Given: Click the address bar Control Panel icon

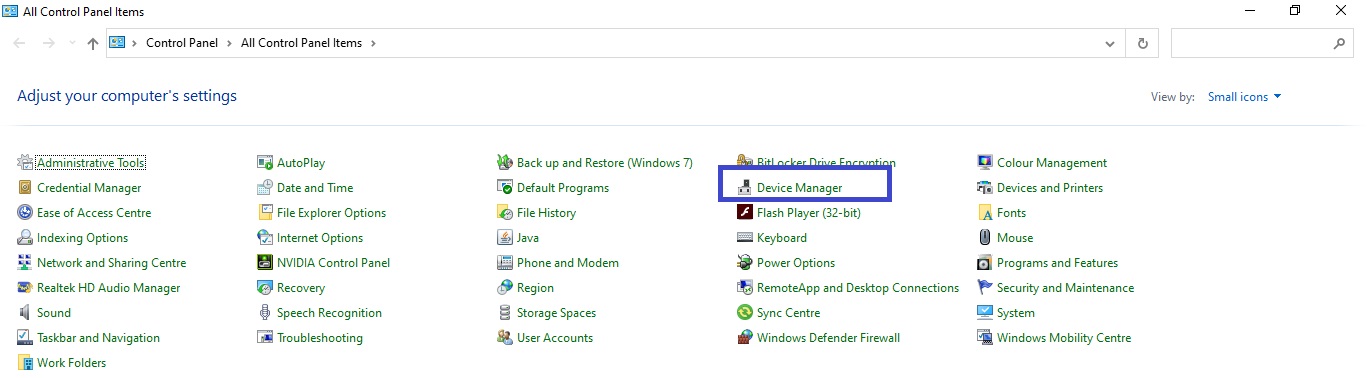Looking at the screenshot, I should coord(117,43).
